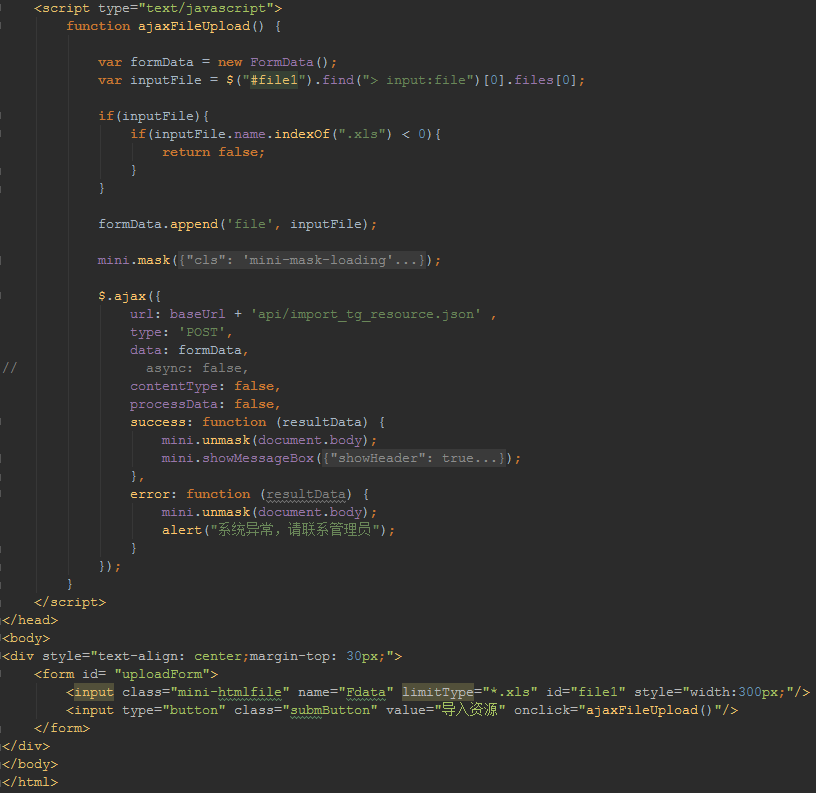The image size is (816, 793).
Task: Click the "导入资源" button value
Action: pos(469,710)
